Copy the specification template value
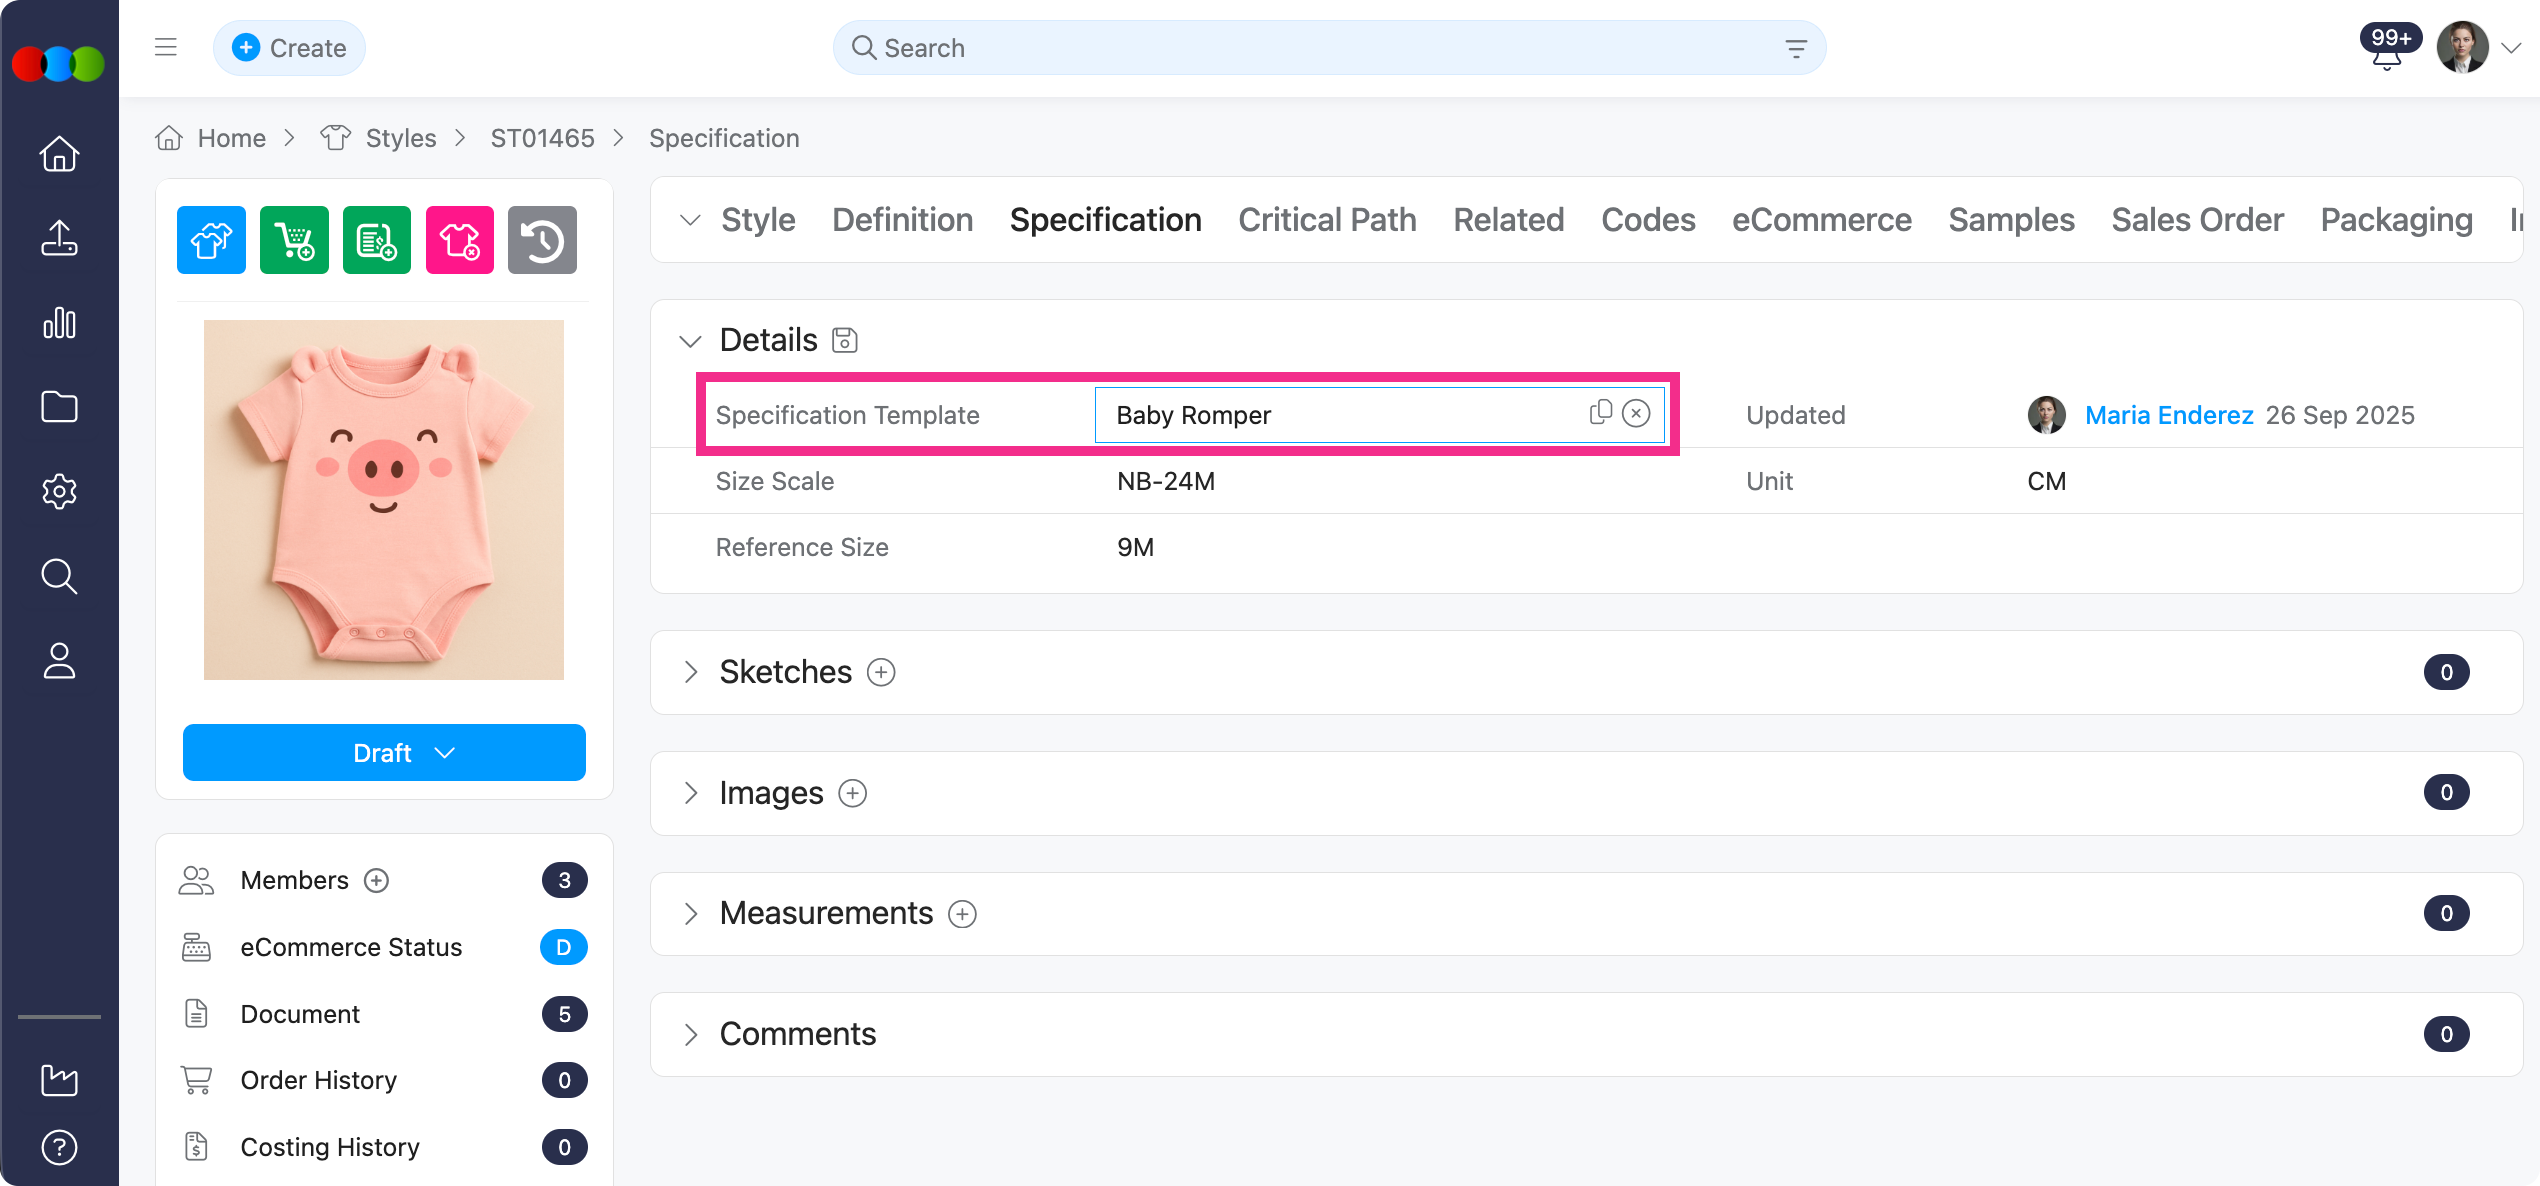Screen dimensions: 2540x1186 1600,413
